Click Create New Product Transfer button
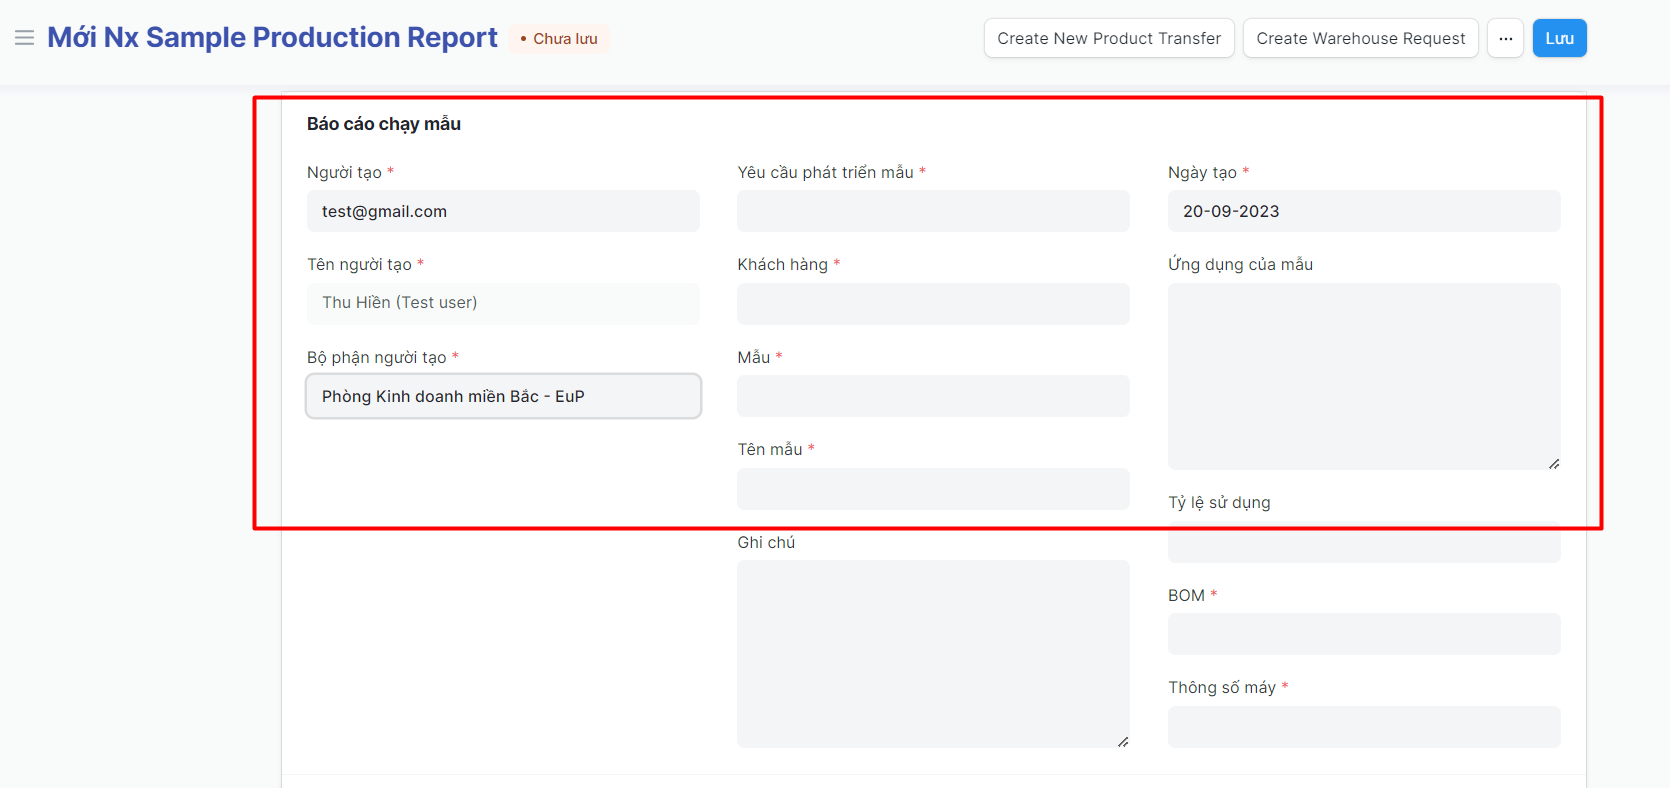Screen dimensions: 1670x788 1108,39
